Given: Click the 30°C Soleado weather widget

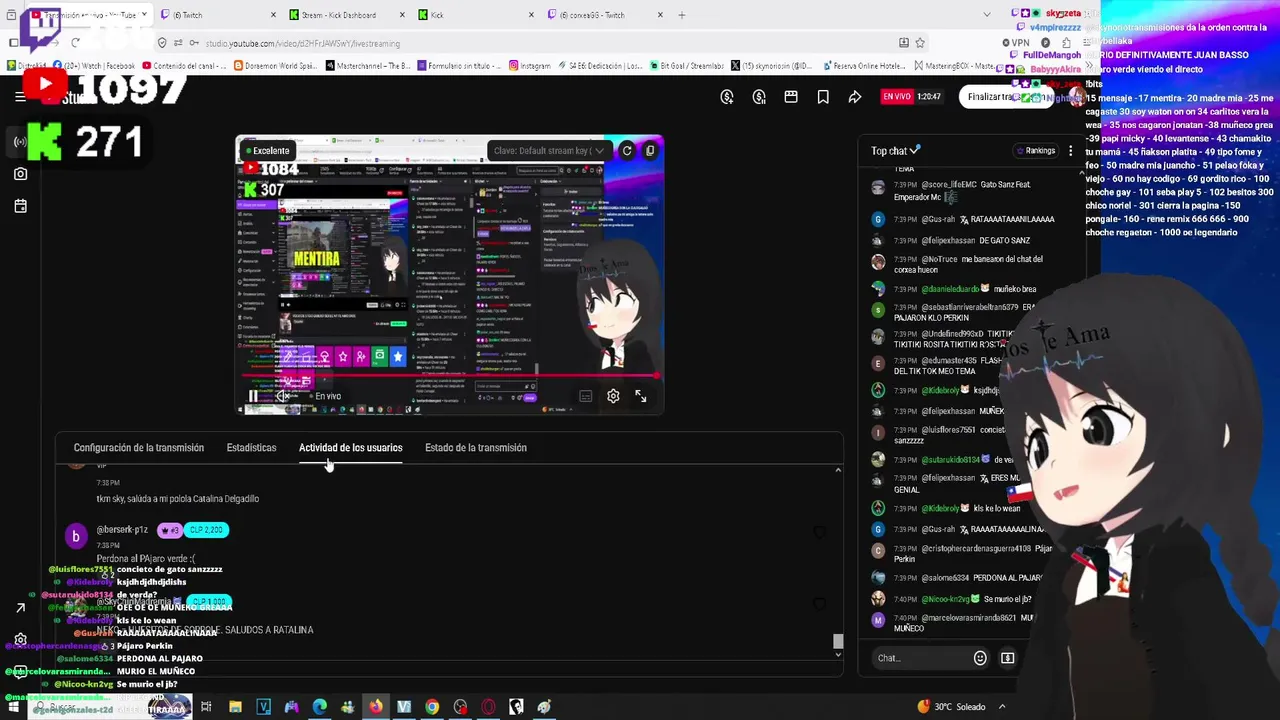Looking at the screenshot, I should pos(951,707).
